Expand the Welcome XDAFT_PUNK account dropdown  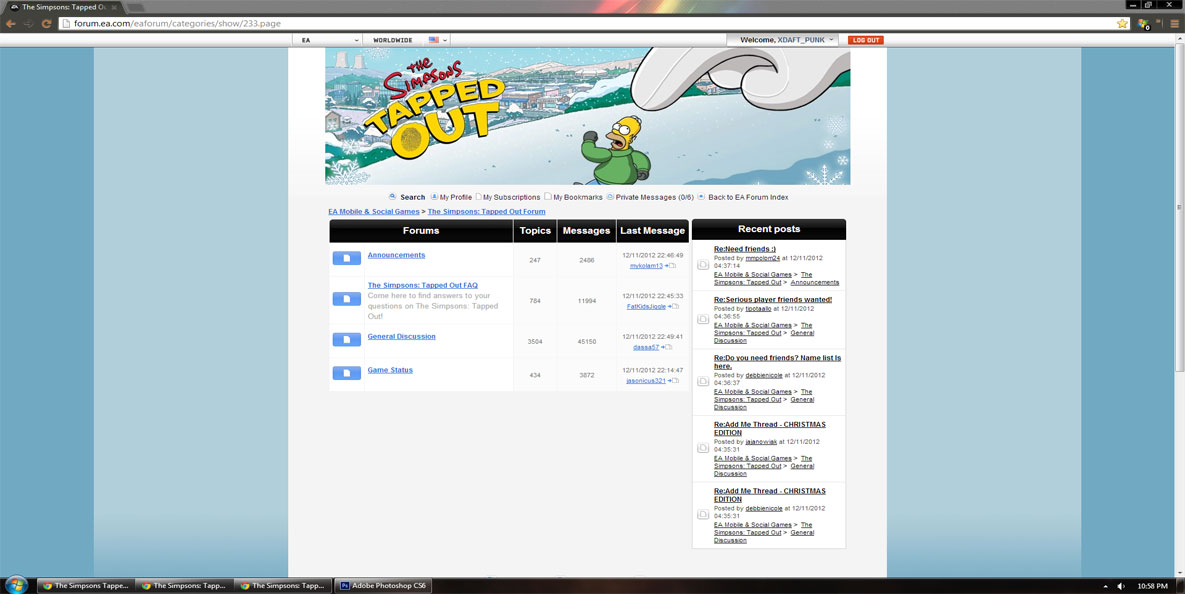[782, 40]
